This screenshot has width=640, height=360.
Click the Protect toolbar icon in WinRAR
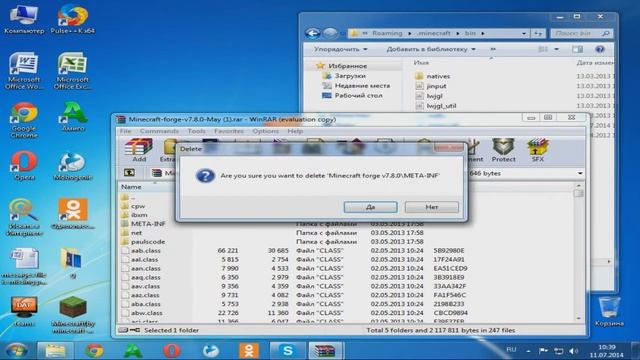click(x=503, y=150)
